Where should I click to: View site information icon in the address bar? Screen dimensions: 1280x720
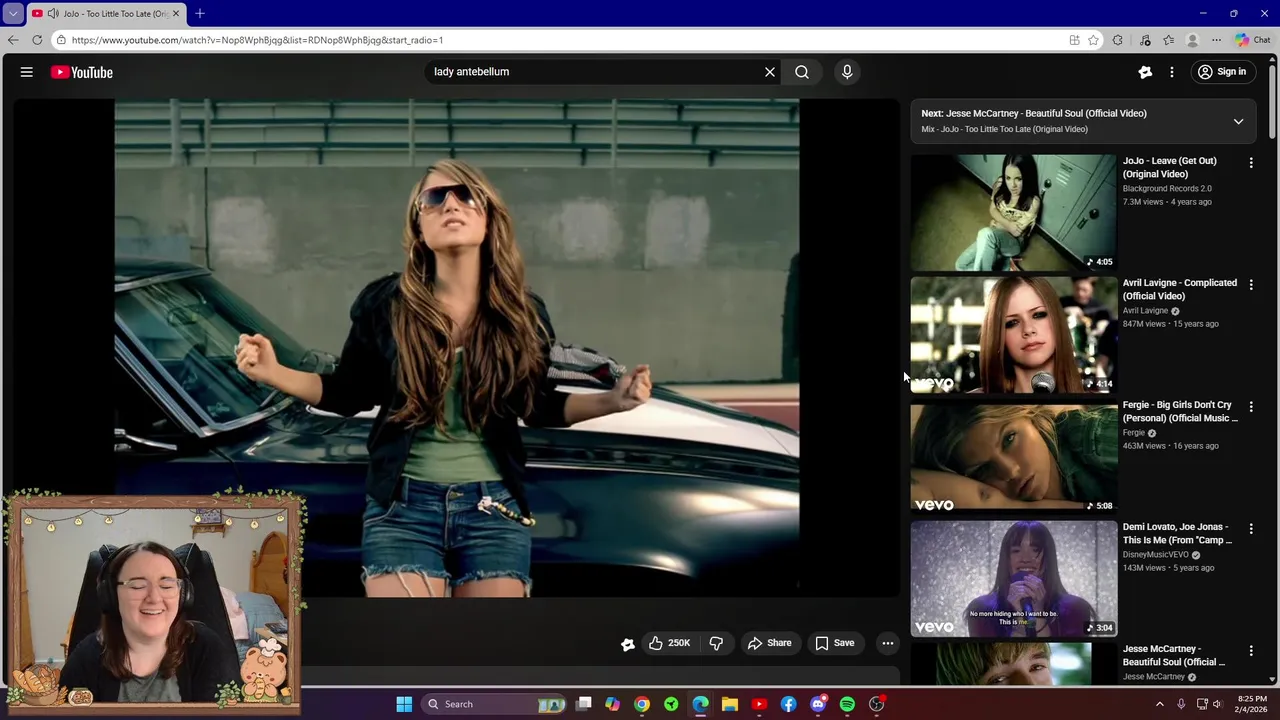(61, 40)
